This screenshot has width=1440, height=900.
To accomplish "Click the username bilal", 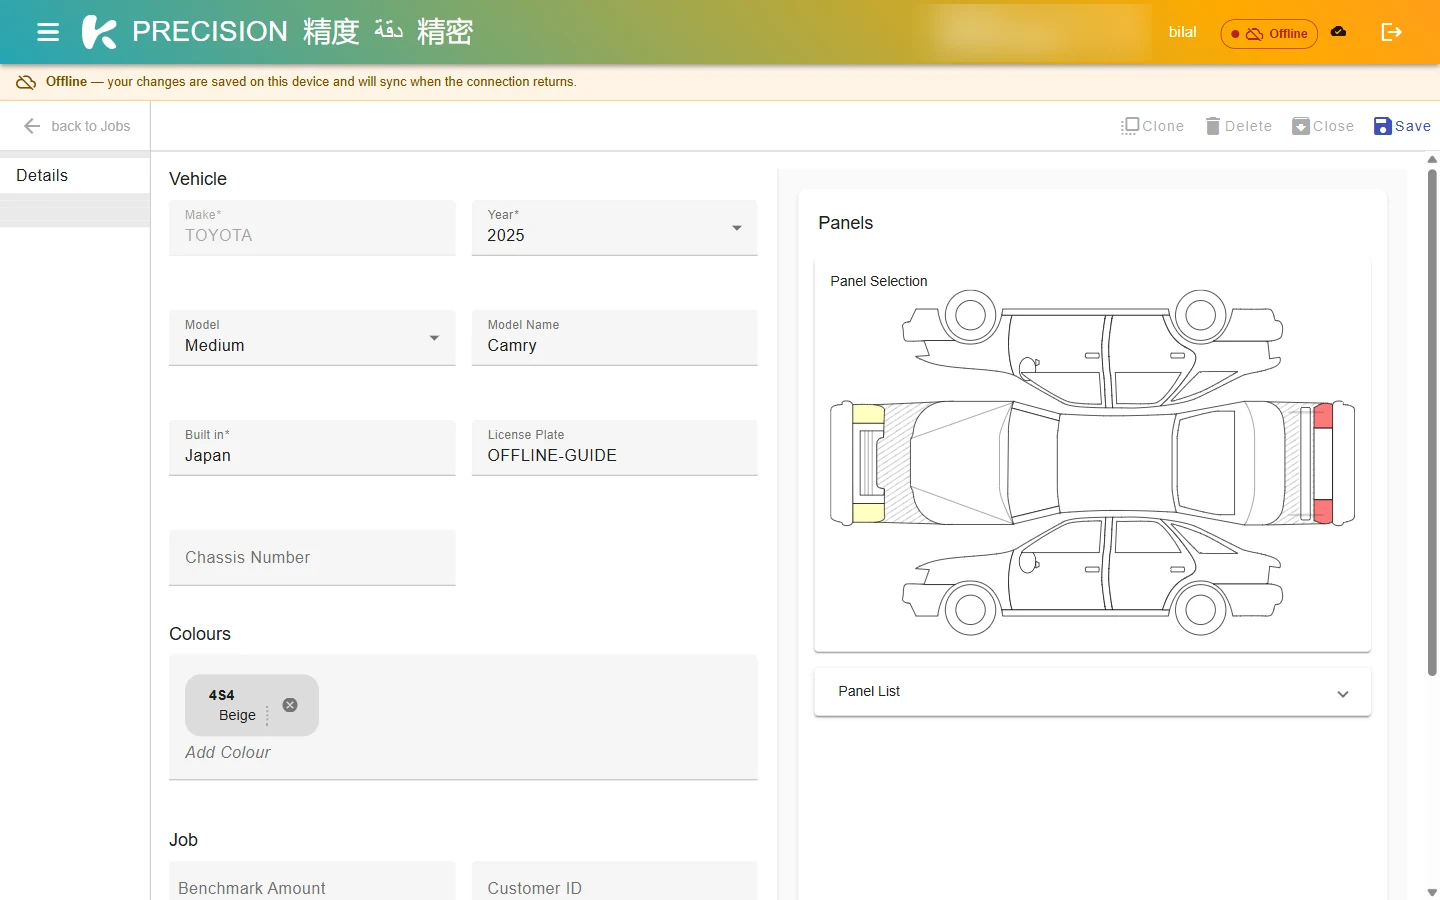I will 1182,32.
